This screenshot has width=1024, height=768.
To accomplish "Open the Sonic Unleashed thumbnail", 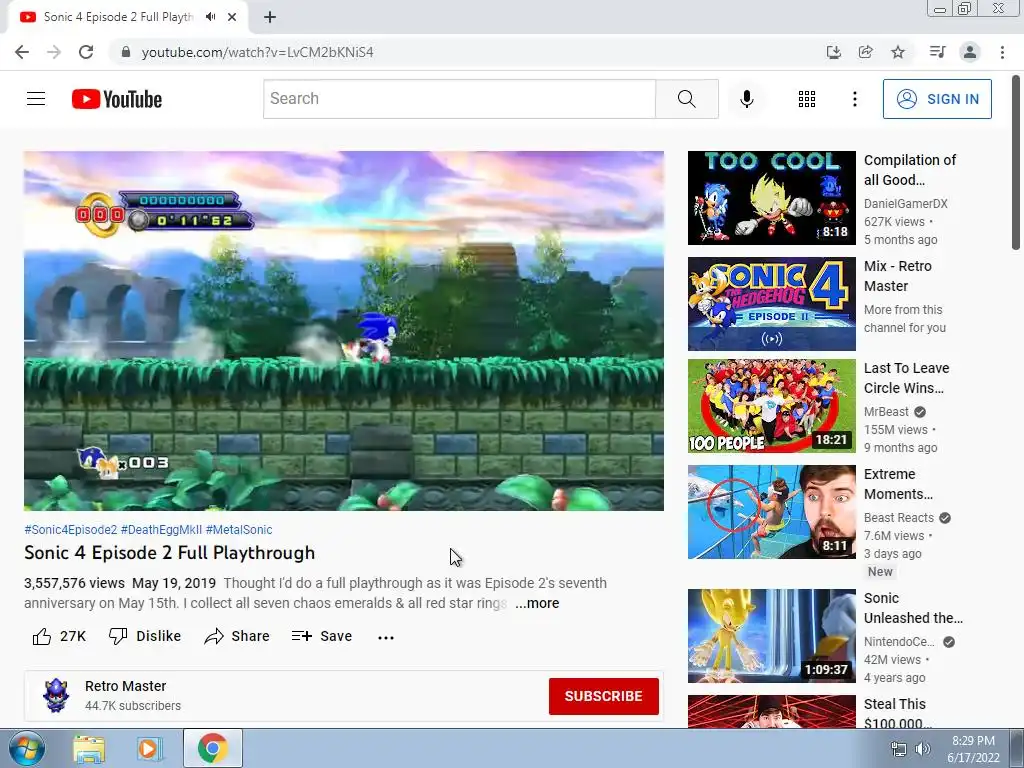I will coord(771,636).
